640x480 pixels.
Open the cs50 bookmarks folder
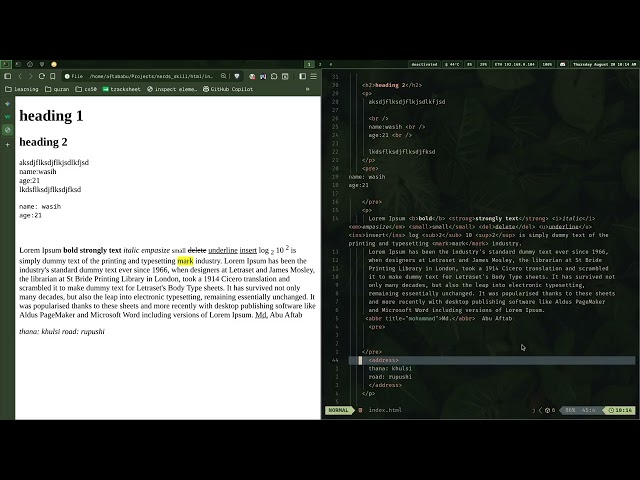click(x=86, y=89)
